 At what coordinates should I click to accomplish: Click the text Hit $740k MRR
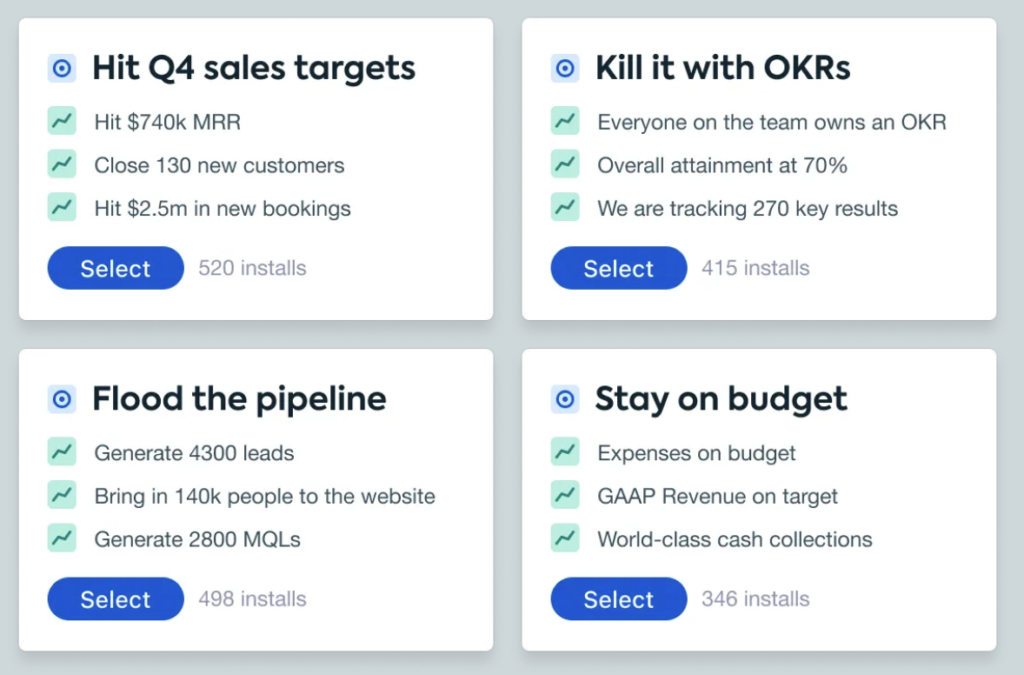[x=167, y=122]
